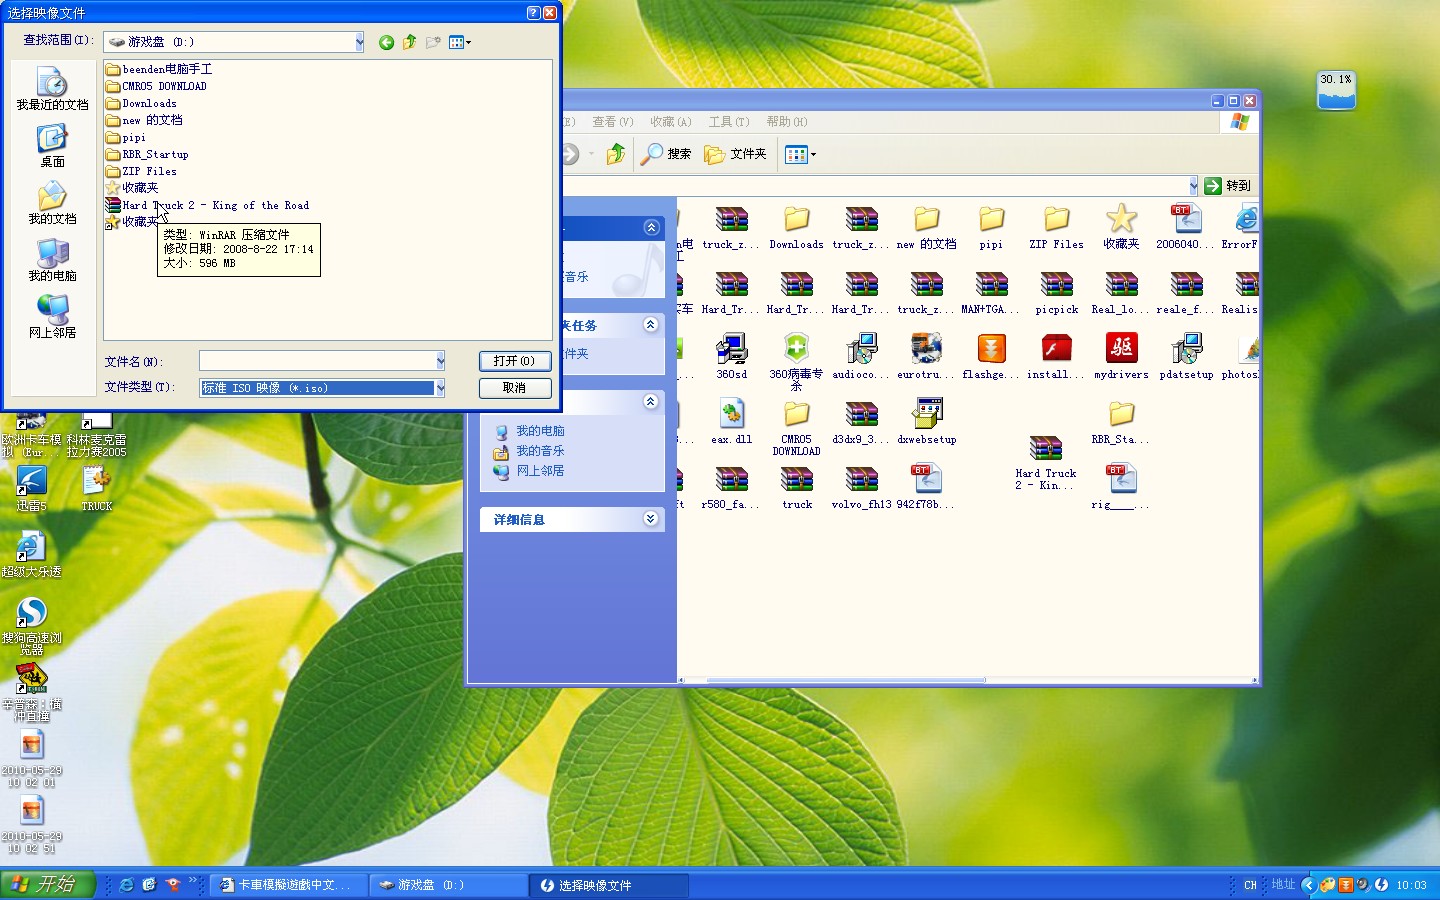Open My Computer in the places bar
The height and width of the screenshot is (900, 1440).
[52, 259]
